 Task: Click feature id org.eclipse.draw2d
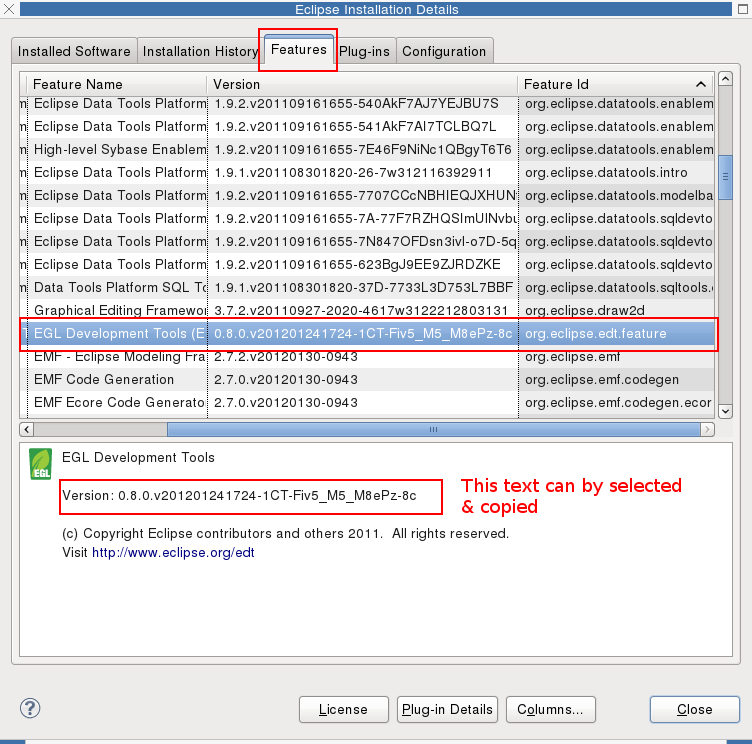click(585, 311)
